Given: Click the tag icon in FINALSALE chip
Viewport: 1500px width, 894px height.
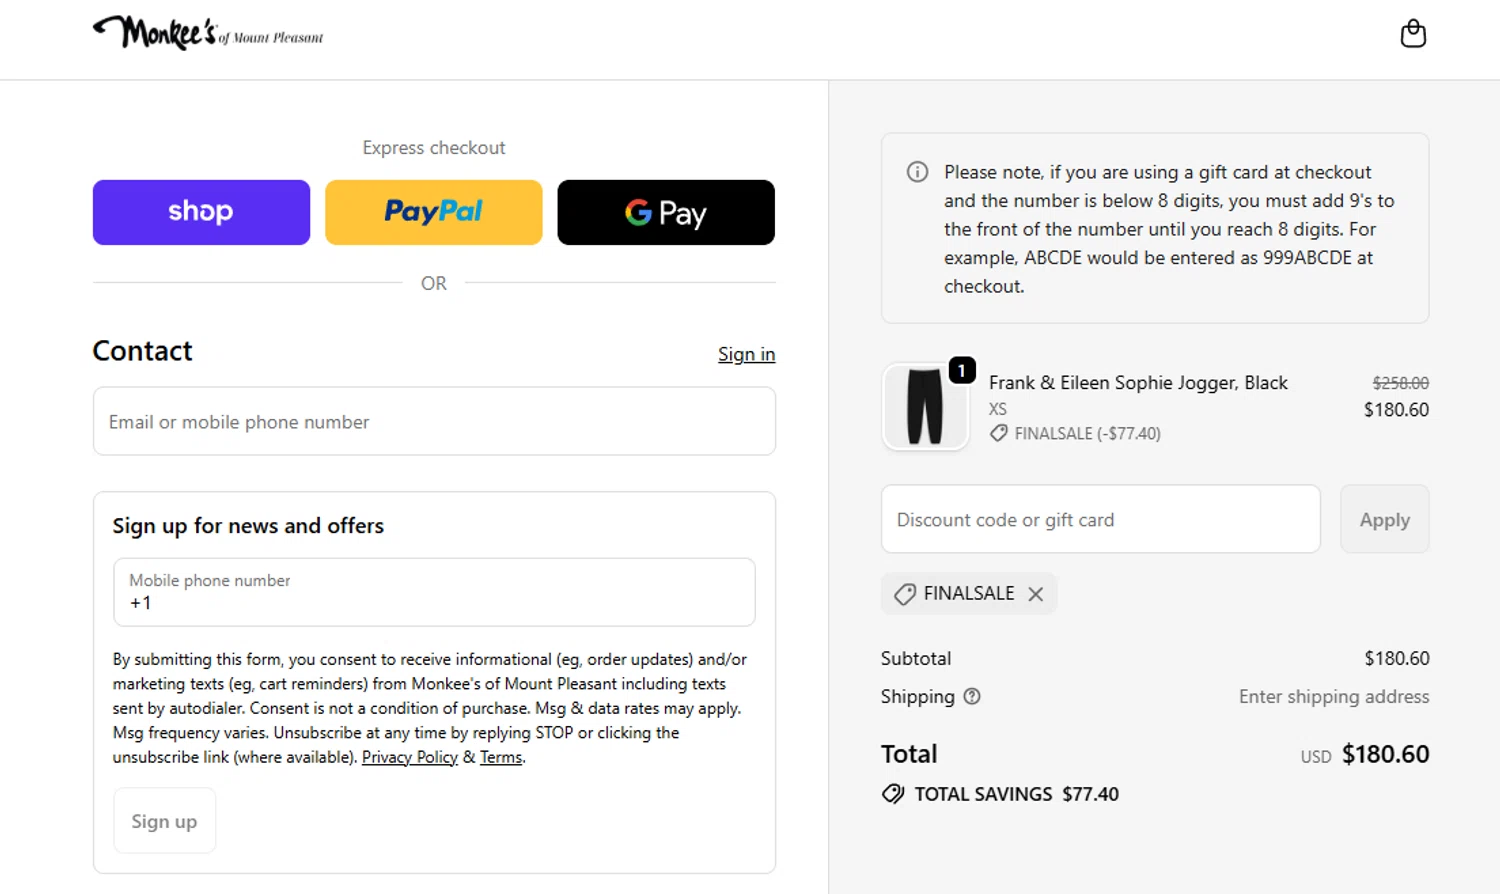Looking at the screenshot, I should 905,594.
